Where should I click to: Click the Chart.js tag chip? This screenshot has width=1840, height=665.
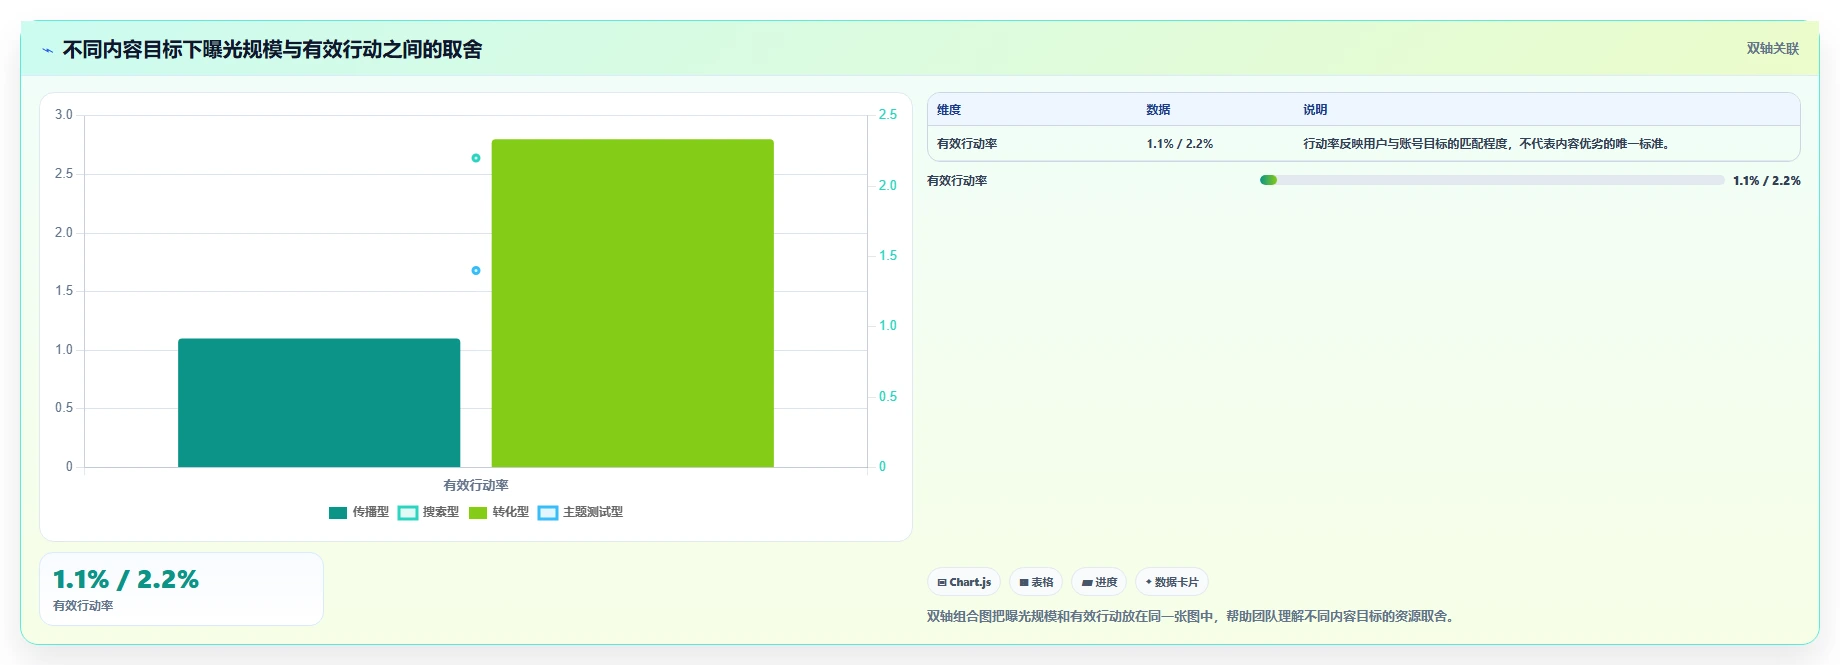pos(964,582)
